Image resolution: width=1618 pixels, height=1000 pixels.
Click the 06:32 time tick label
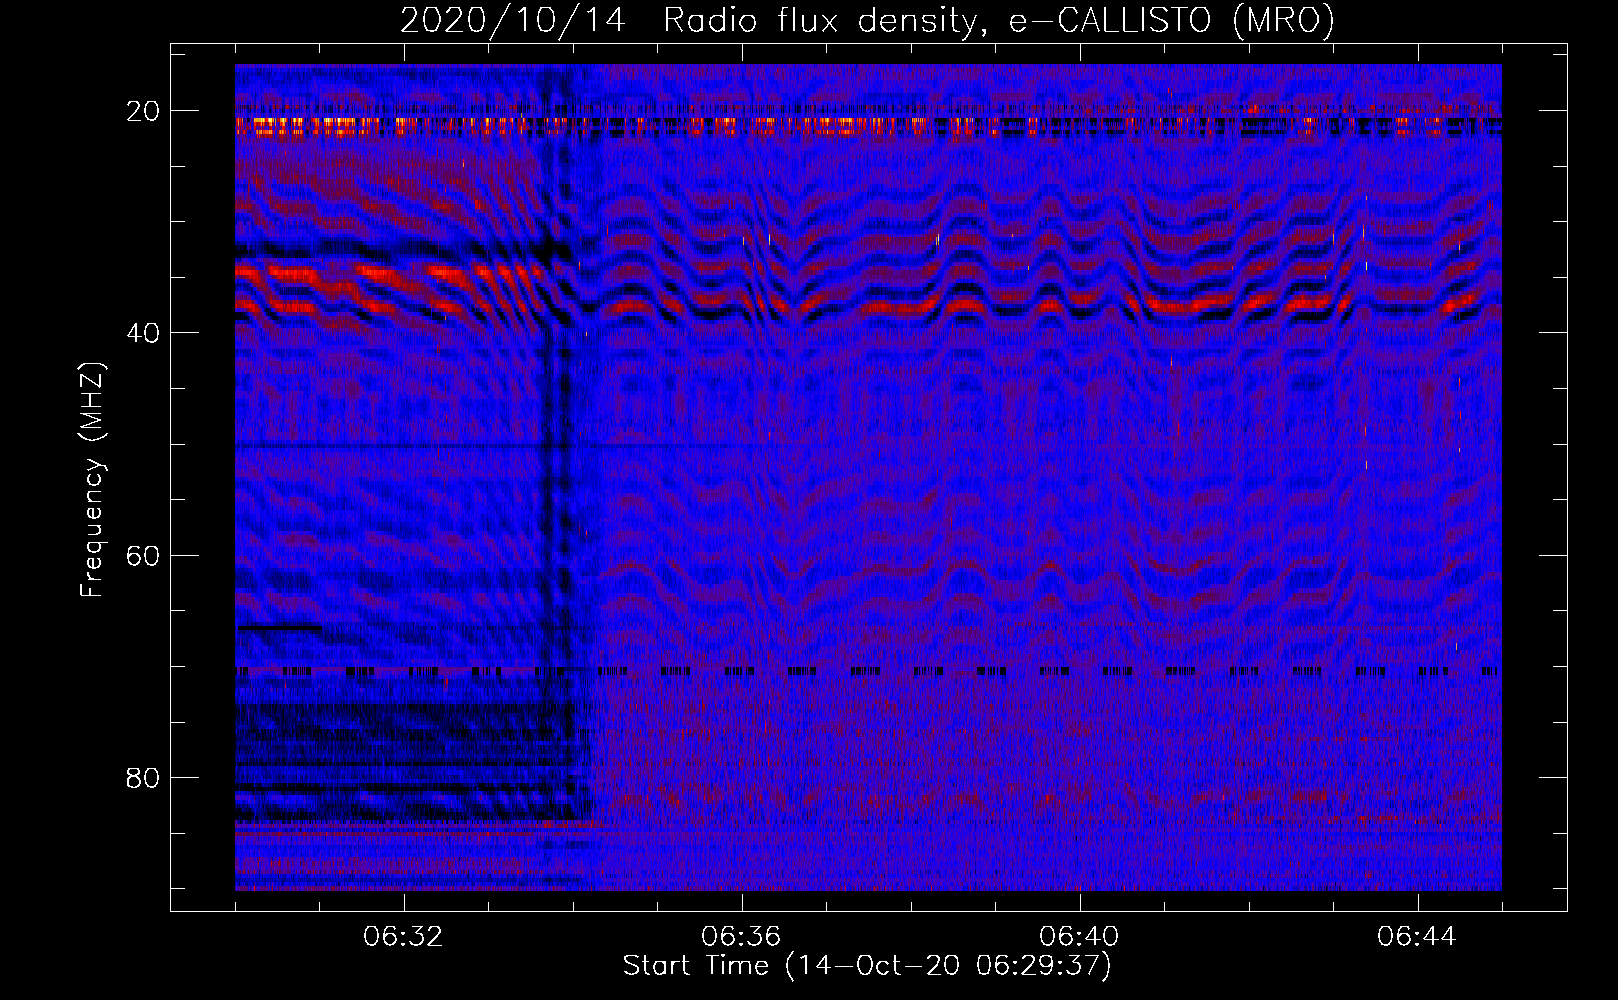[x=403, y=936]
